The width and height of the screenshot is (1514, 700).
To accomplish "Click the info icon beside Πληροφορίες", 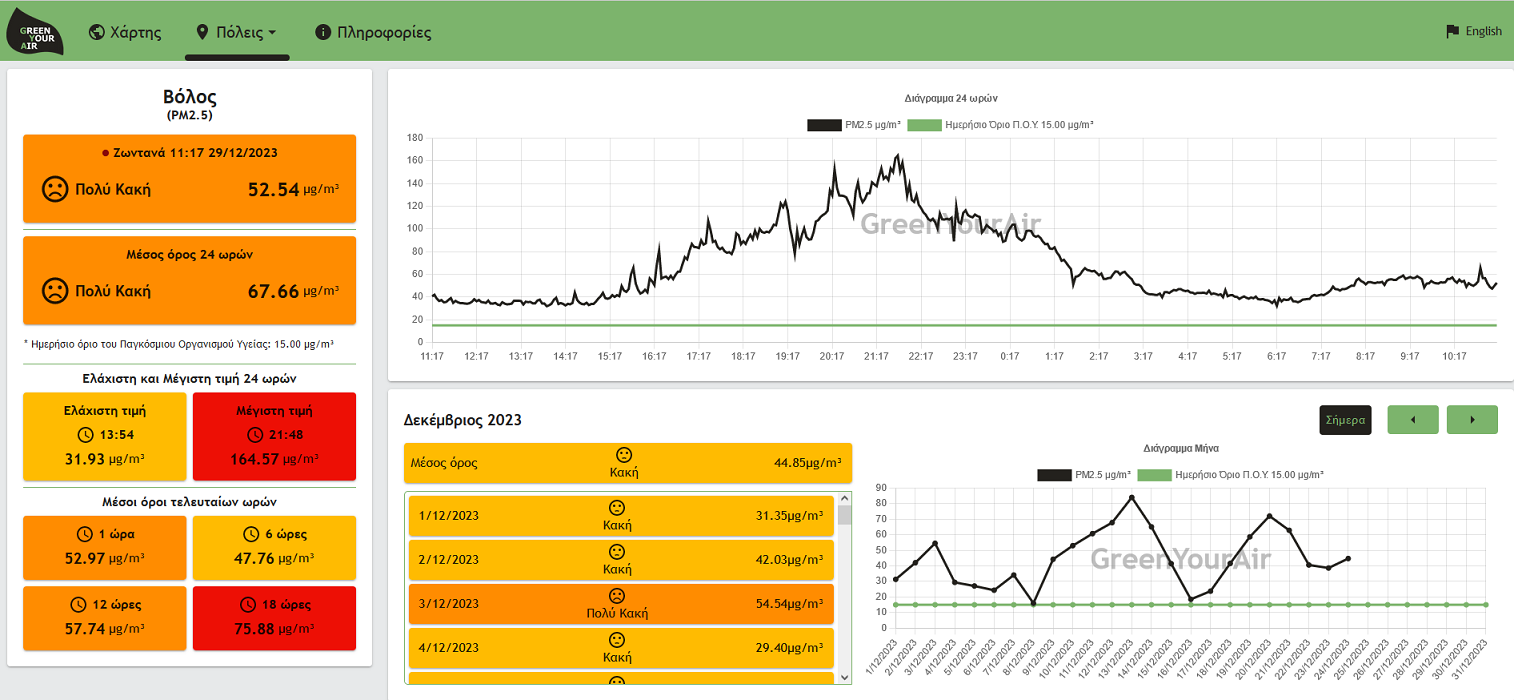I will tap(323, 32).
